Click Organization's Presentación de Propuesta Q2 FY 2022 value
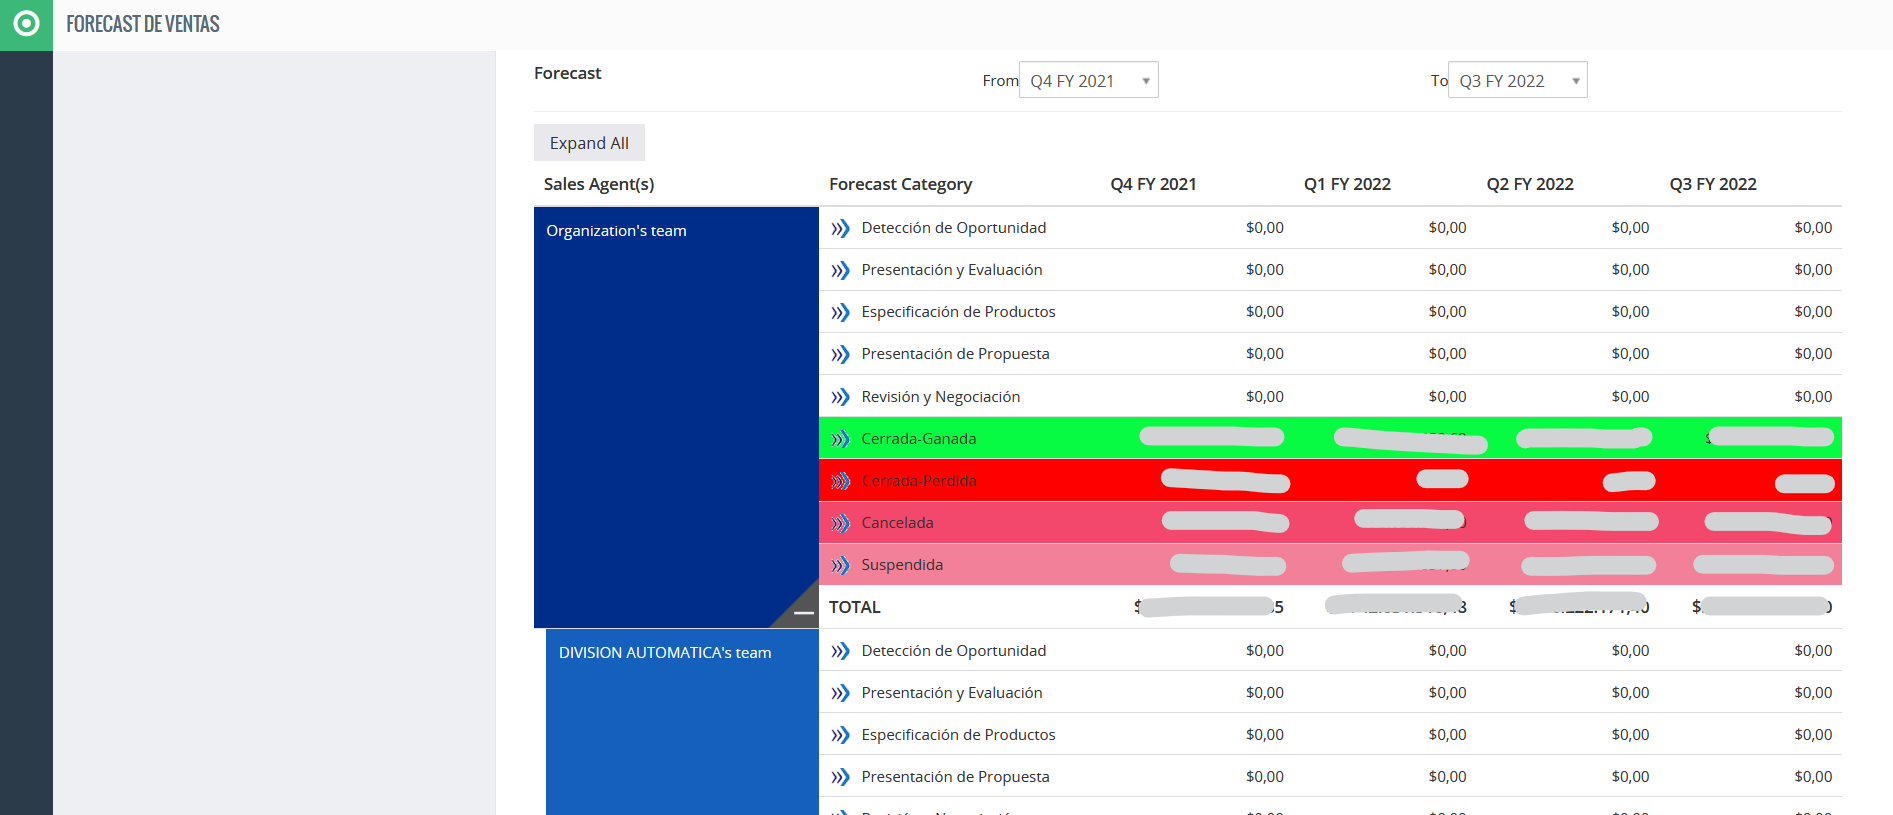The height and width of the screenshot is (815, 1893). point(1630,354)
